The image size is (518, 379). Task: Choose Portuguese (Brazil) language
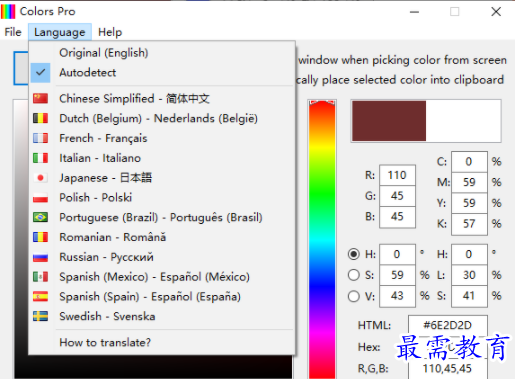[x=162, y=217]
